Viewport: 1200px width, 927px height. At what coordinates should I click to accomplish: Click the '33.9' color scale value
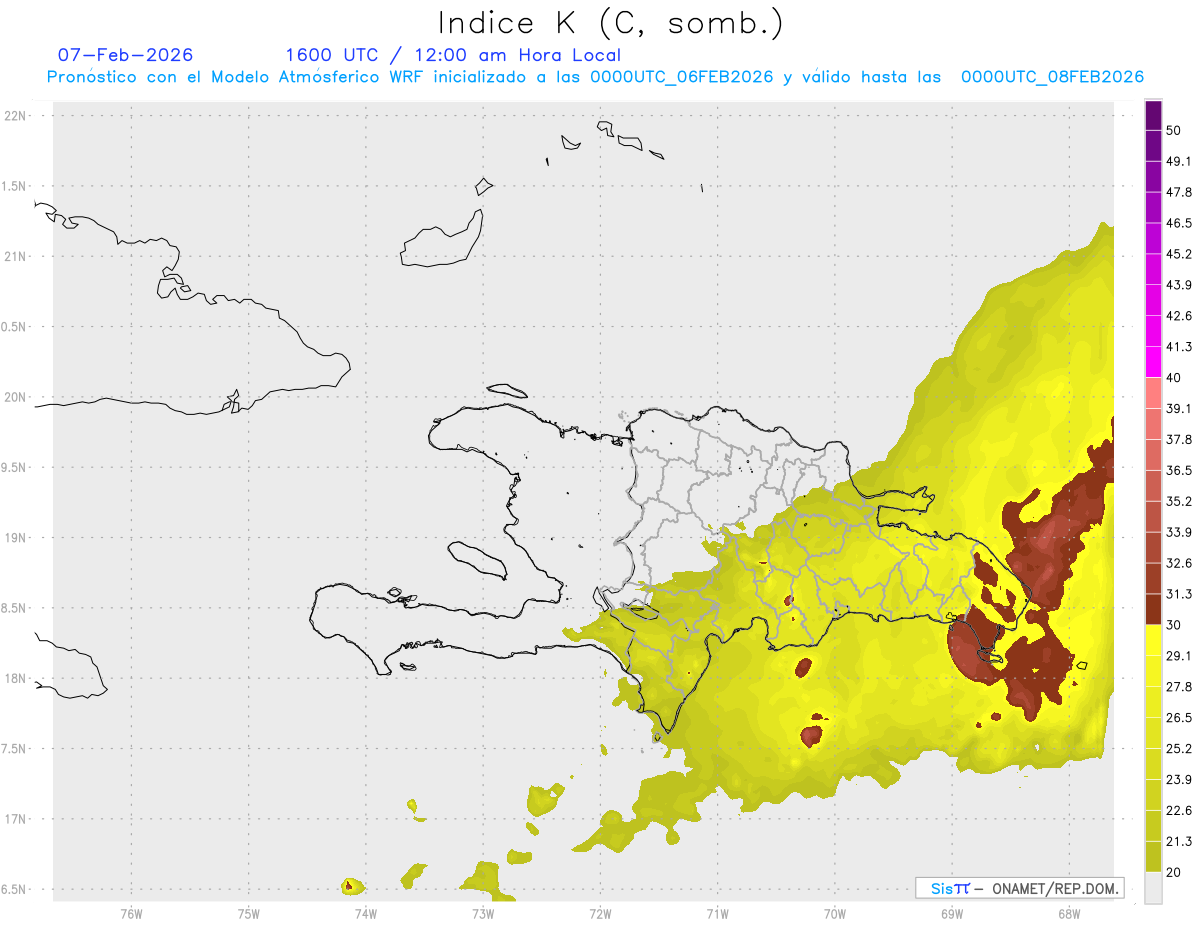[x=1179, y=531]
